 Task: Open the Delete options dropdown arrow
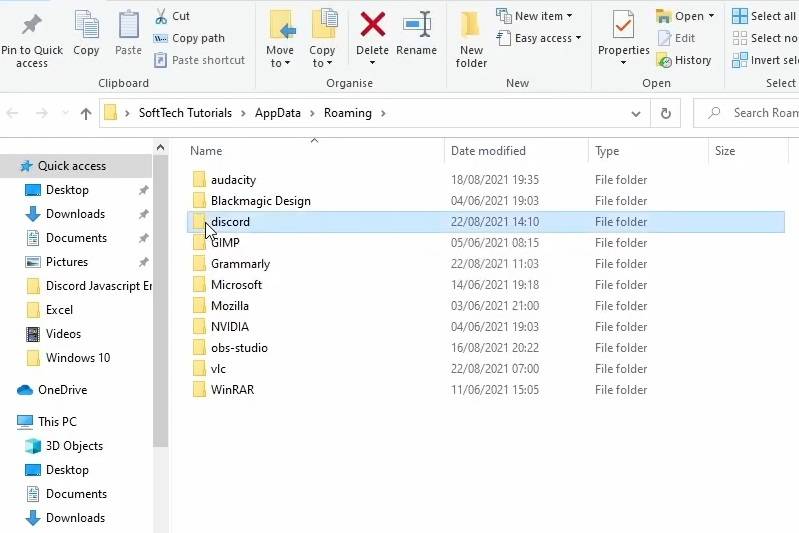(x=372, y=63)
